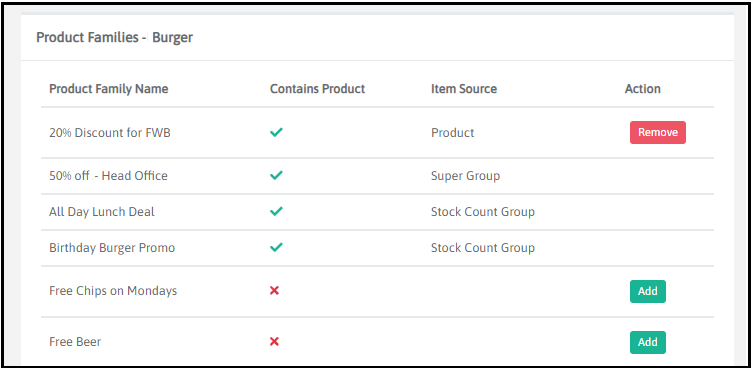Click Product item source in first row

452,132
